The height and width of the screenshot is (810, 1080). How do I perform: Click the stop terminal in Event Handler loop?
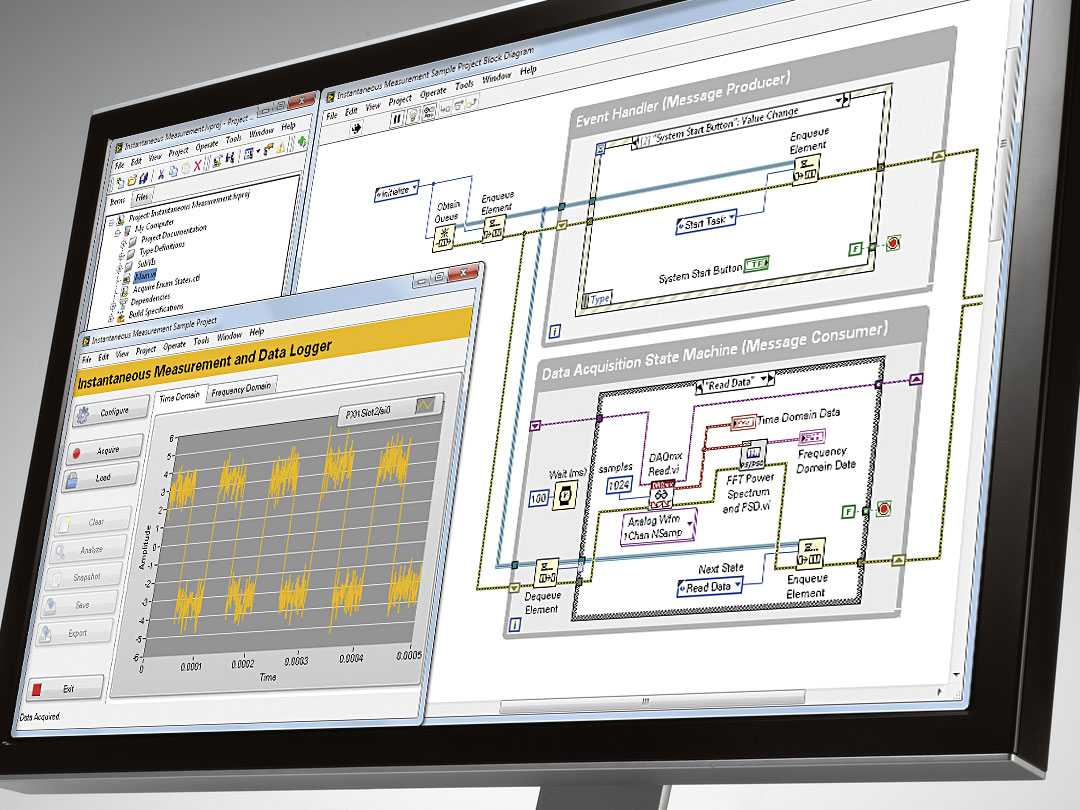click(x=893, y=242)
